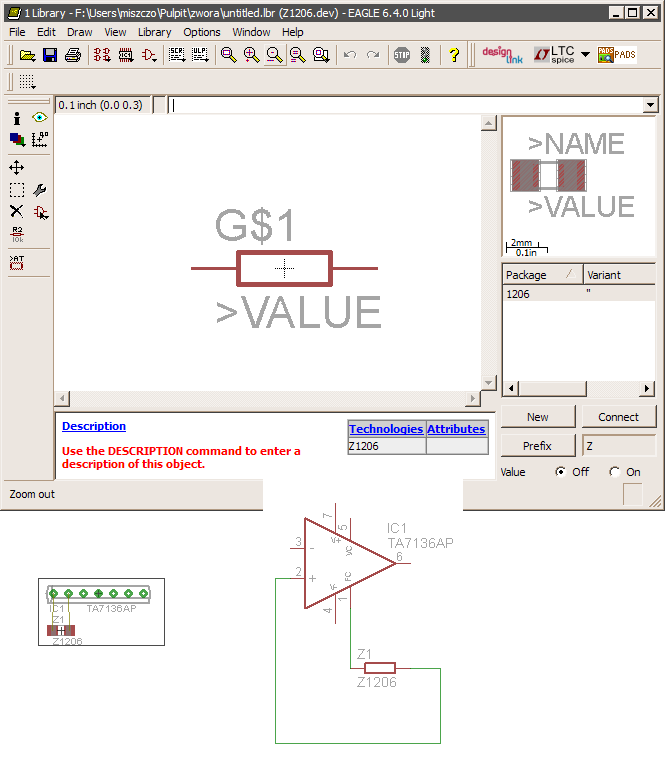The width and height of the screenshot is (665, 759).
Task: Open the Edit menu
Action: [46, 32]
